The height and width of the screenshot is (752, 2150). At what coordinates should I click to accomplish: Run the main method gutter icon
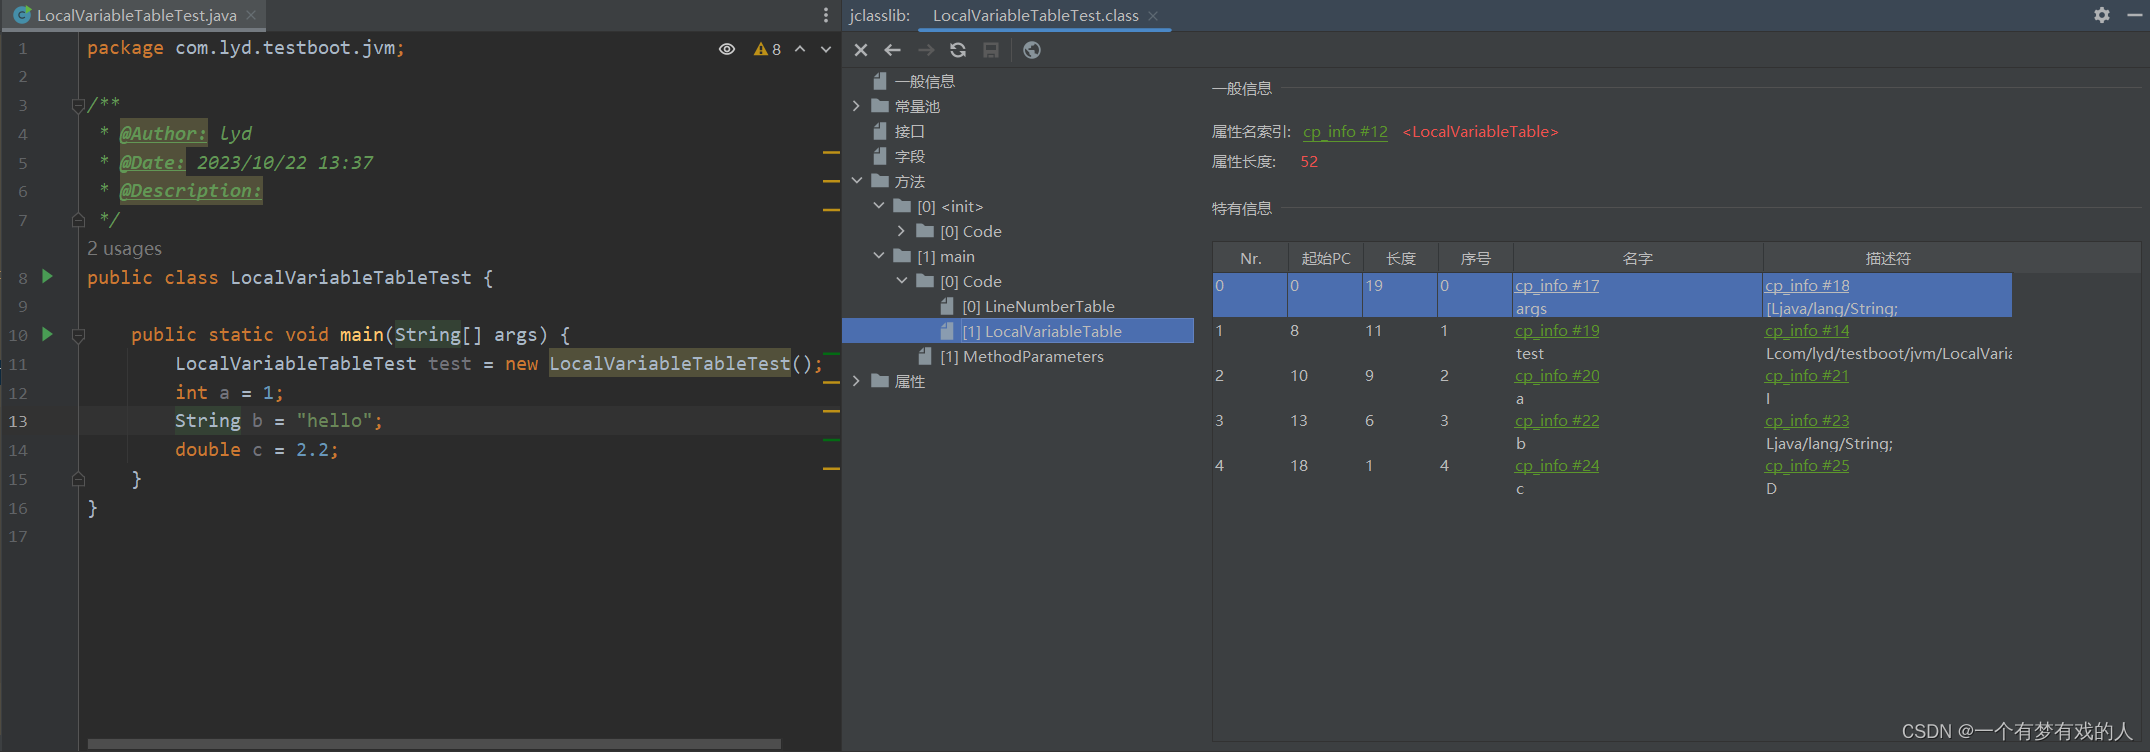pos(47,334)
